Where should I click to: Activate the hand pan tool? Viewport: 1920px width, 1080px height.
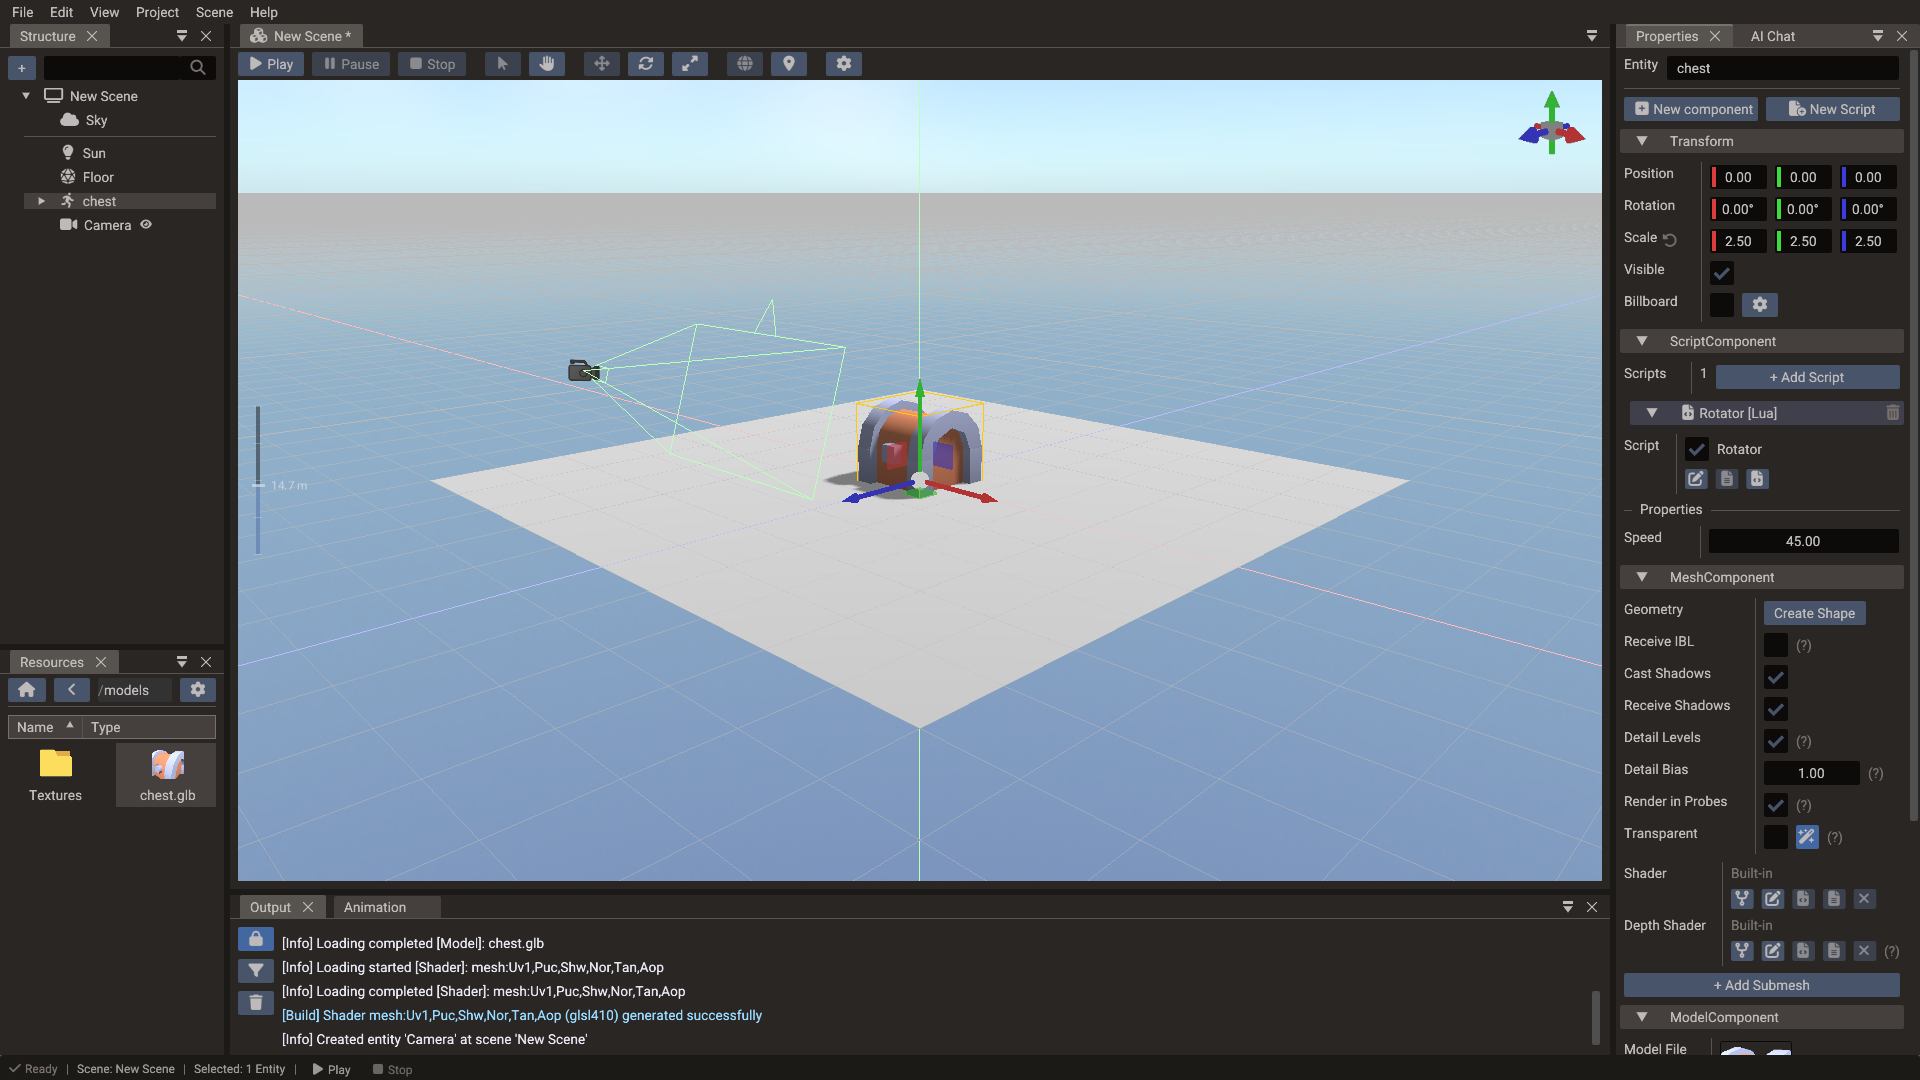coord(546,64)
